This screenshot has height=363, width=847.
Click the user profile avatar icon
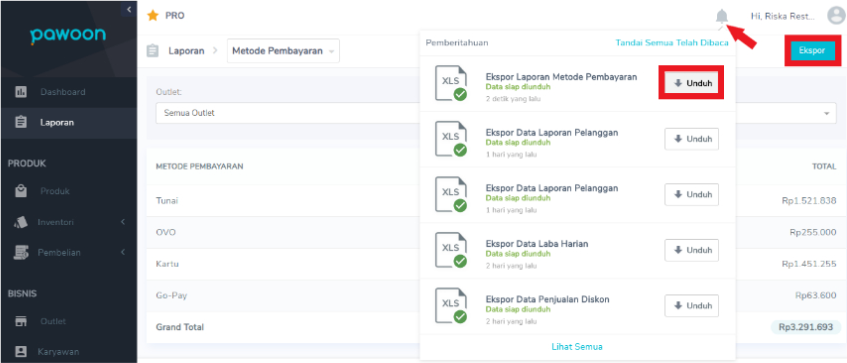coord(836,16)
